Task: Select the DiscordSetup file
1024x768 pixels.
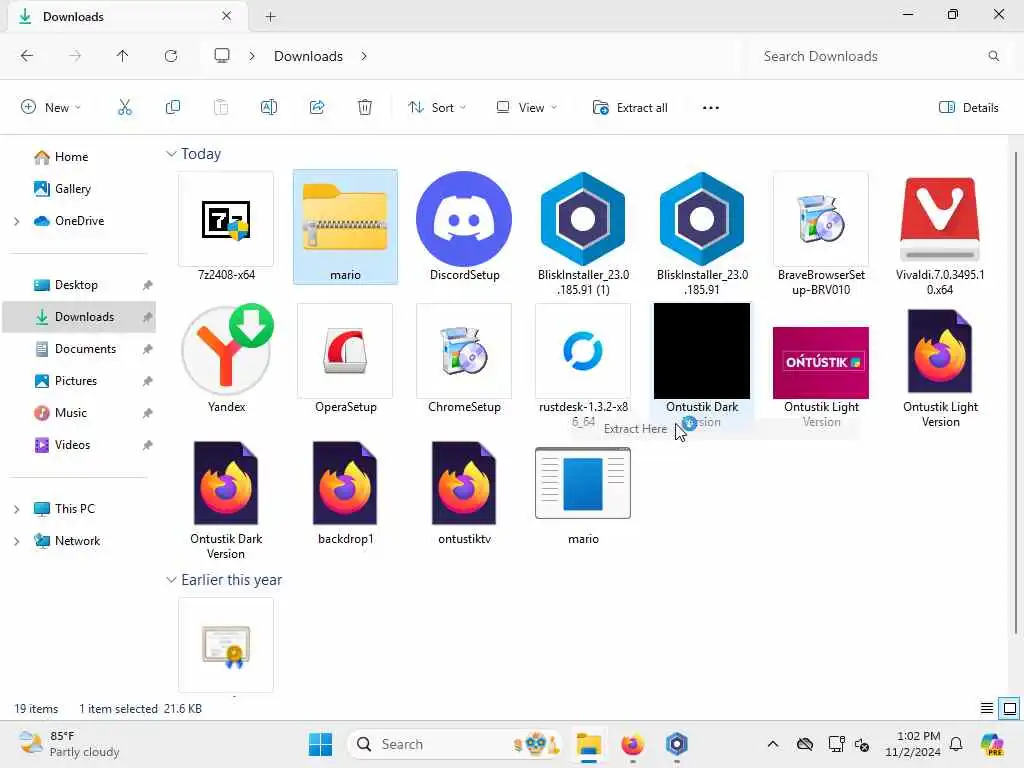Action: 464,227
